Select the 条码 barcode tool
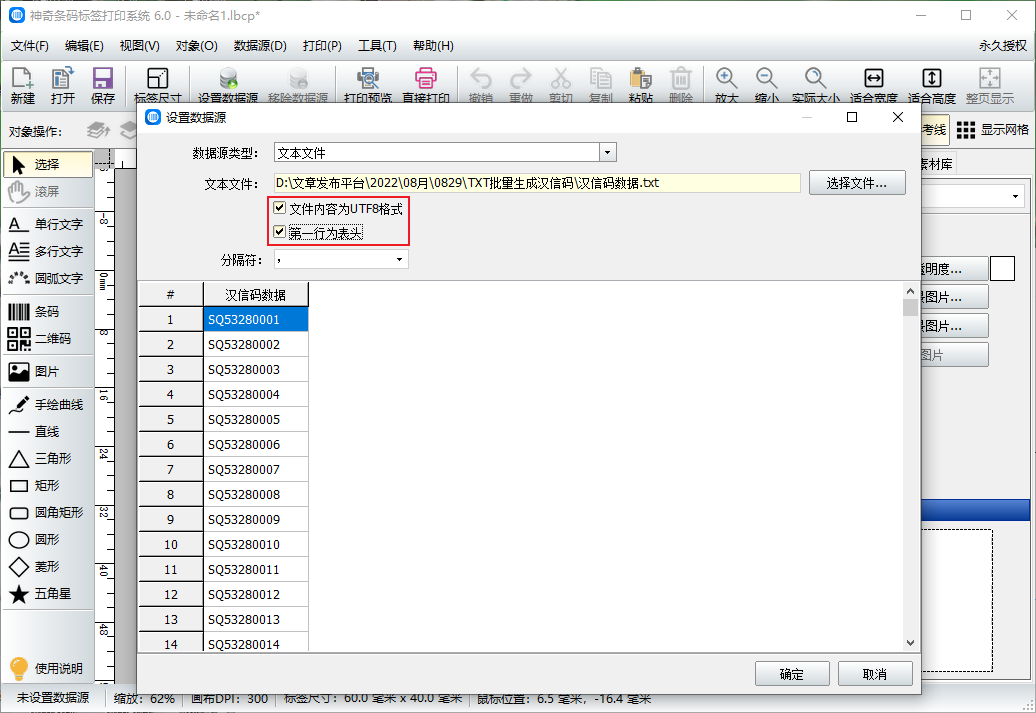The height and width of the screenshot is (713, 1036). 46,312
